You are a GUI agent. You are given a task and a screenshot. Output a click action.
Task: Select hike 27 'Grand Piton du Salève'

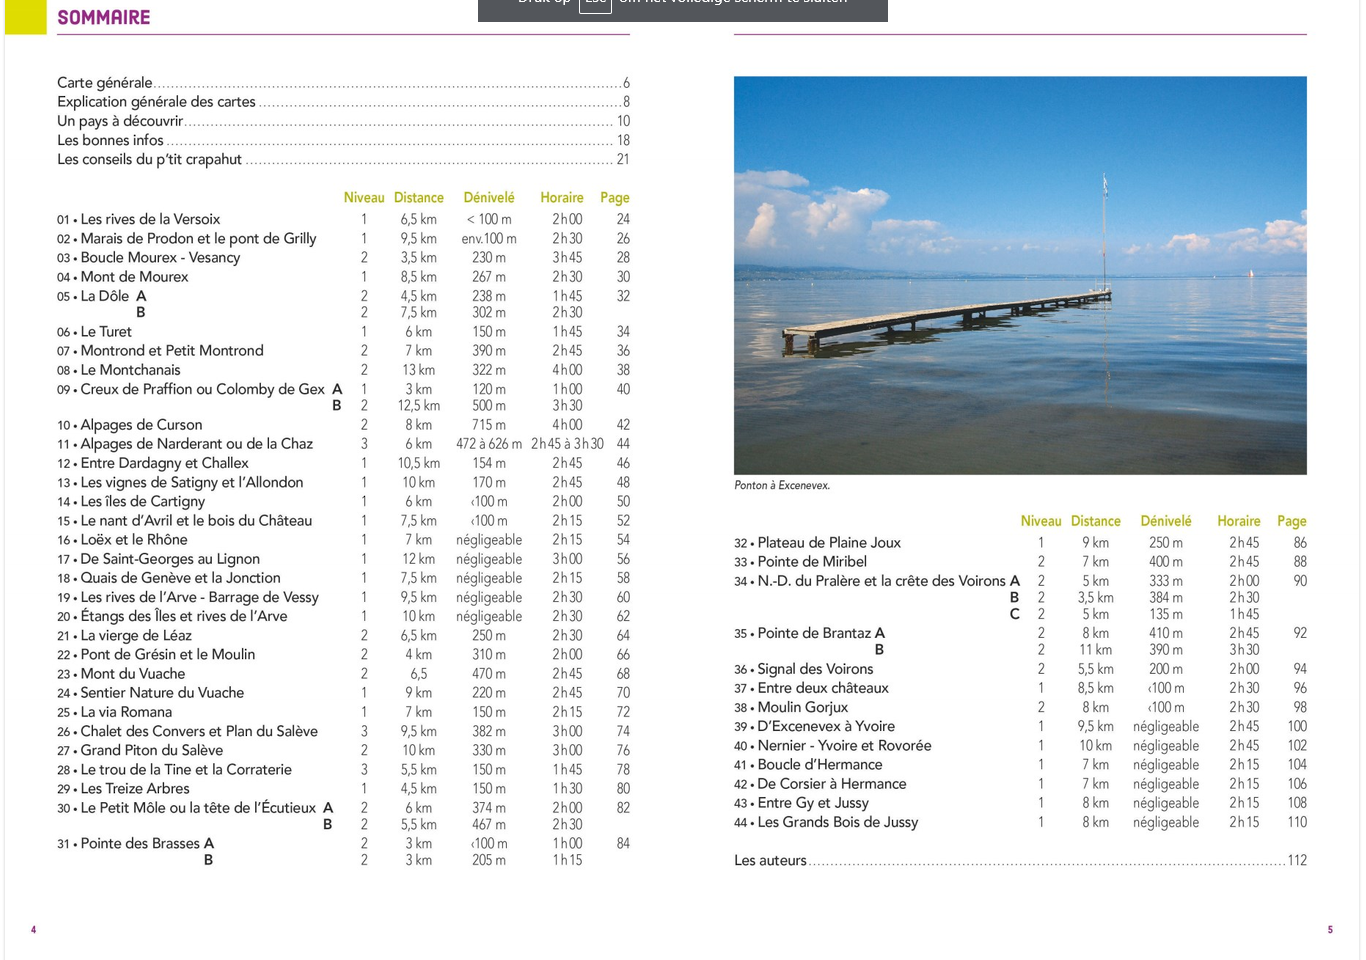151,750
